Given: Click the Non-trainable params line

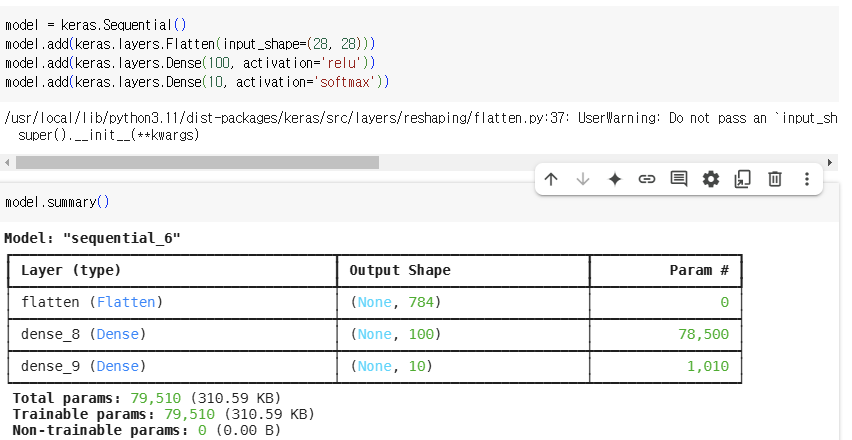Looking at the screenshot, I should (147, 430).
